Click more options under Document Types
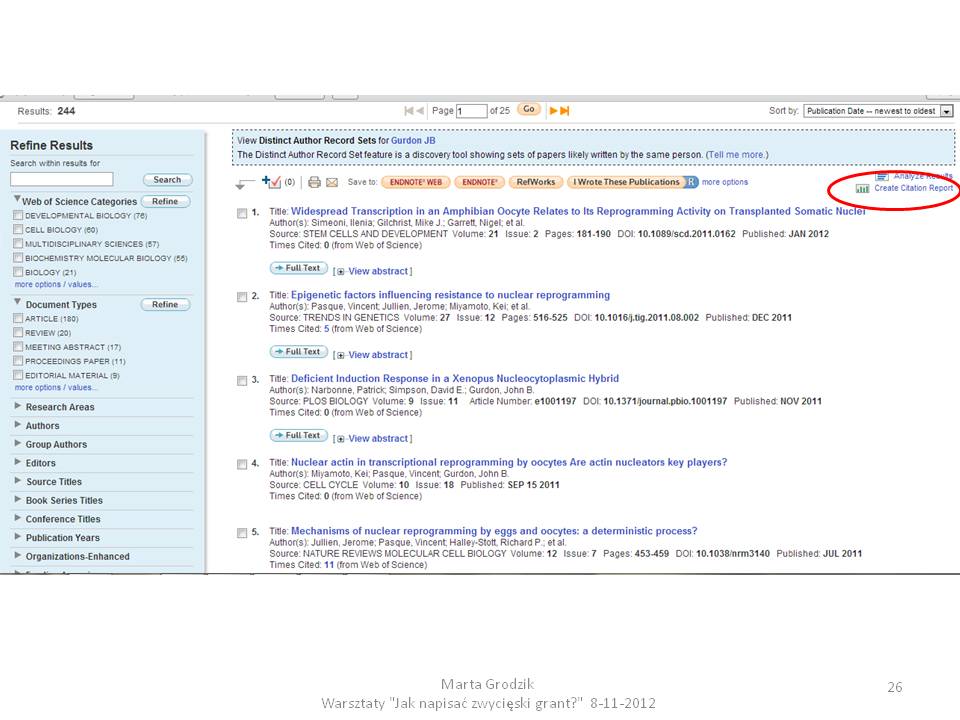Screen dimensions: 960x720 coord(56,388)
